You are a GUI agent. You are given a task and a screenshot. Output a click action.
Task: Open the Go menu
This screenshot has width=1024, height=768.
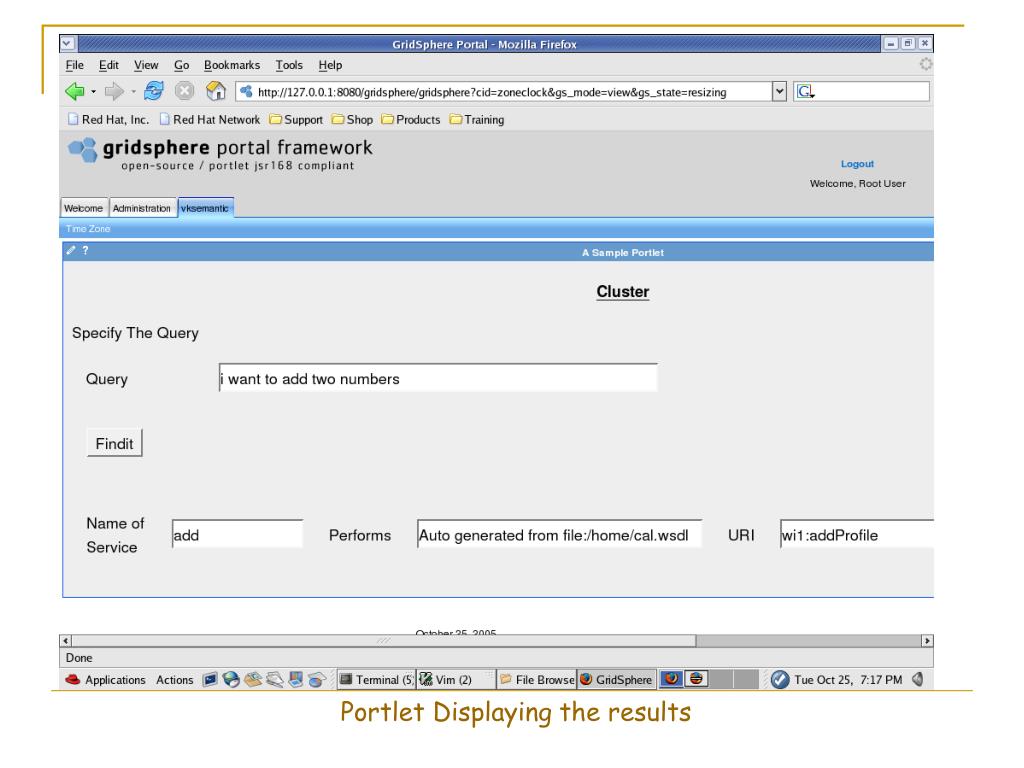(x=182, y=65)
